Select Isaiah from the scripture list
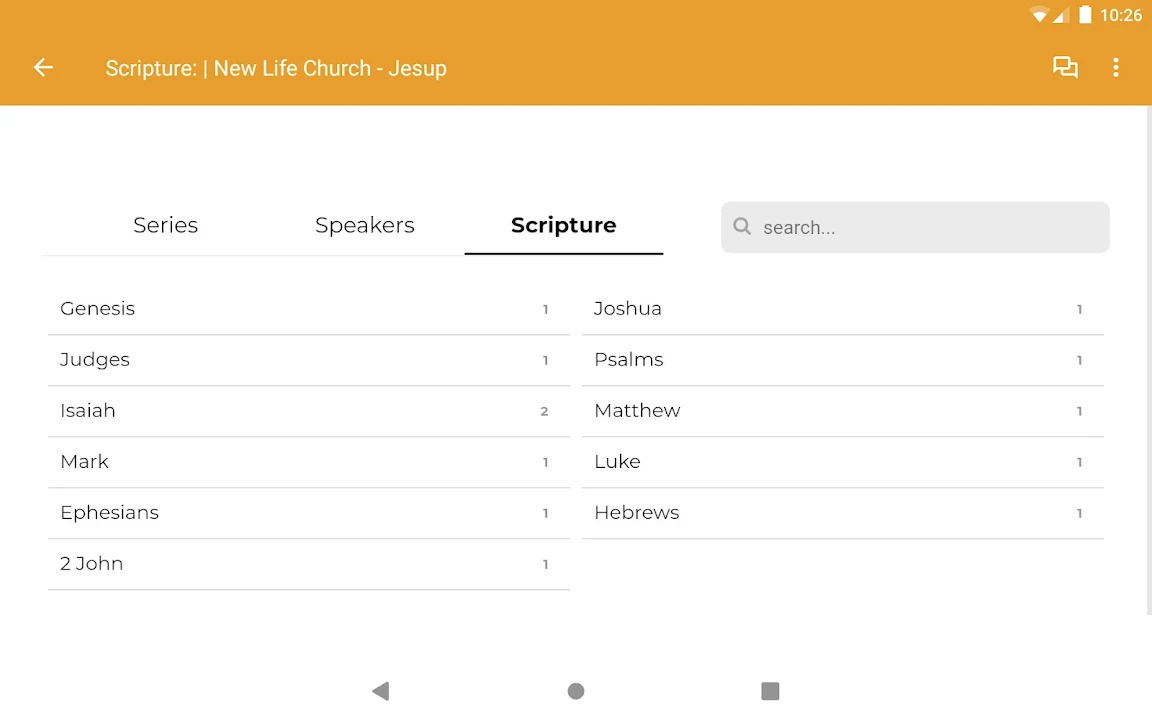1152x720 pixels. (308, 411)
